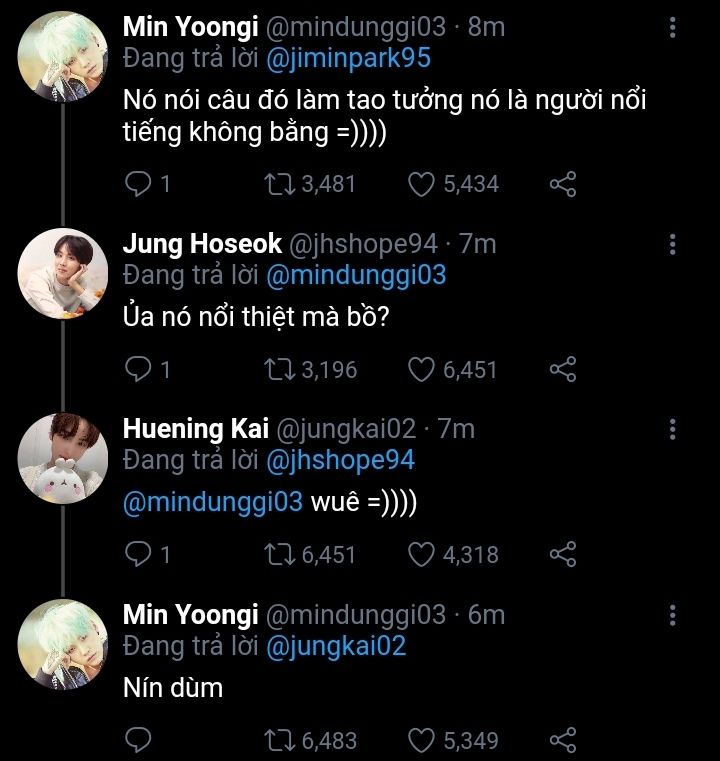Viewport: 720px width, 761px height.
Task: Reply to Jung Hoseok's tweet
Action: [139, 369]
